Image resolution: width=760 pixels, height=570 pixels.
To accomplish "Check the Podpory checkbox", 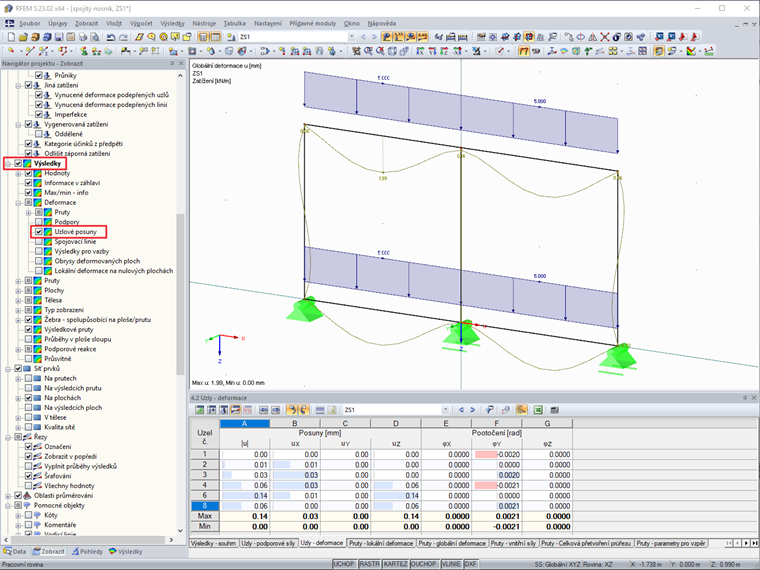I will point(38,222).
